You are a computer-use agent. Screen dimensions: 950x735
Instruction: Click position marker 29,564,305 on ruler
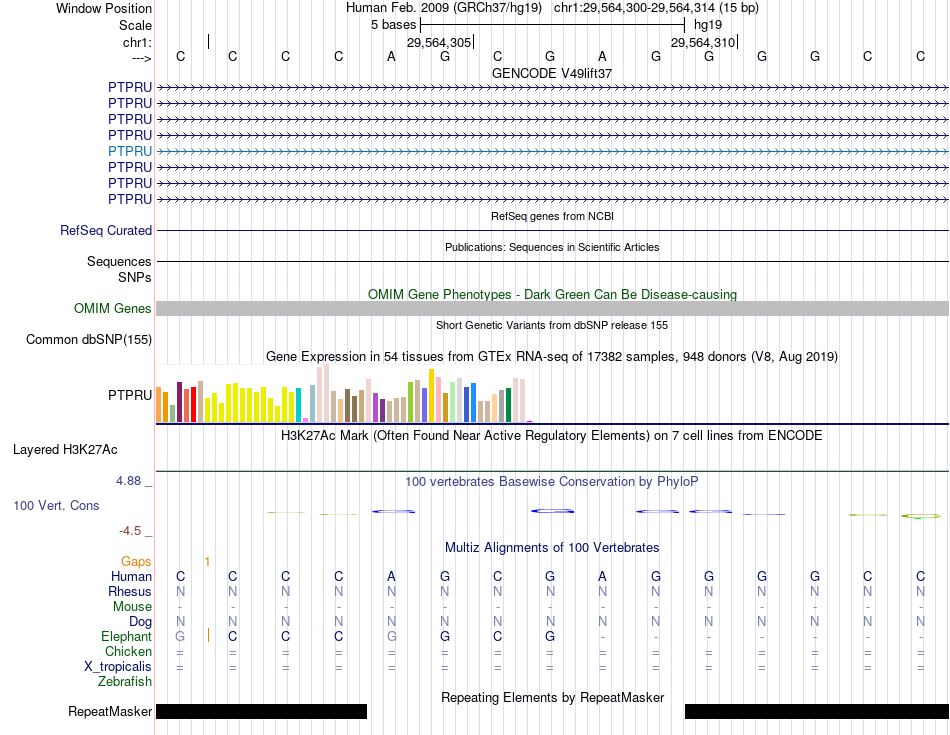click(x=439, y=42)
